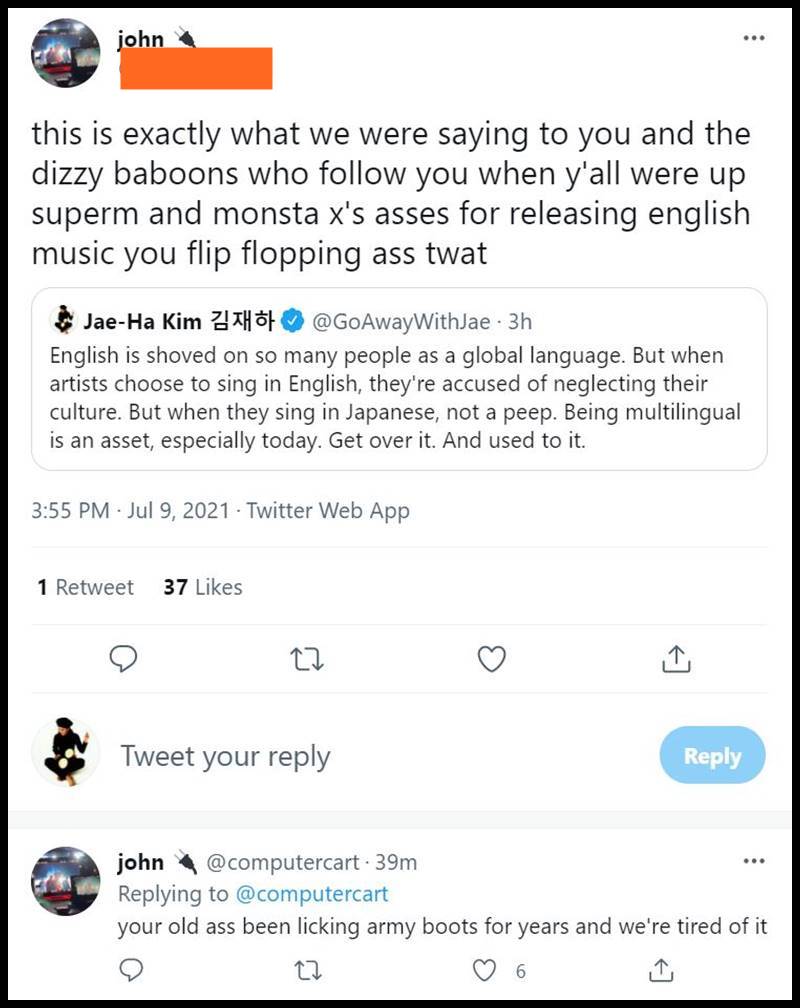Click the @computercart mention in Replying to
The height and width of the screenshot is (1008, 800).
click(310, 893)
